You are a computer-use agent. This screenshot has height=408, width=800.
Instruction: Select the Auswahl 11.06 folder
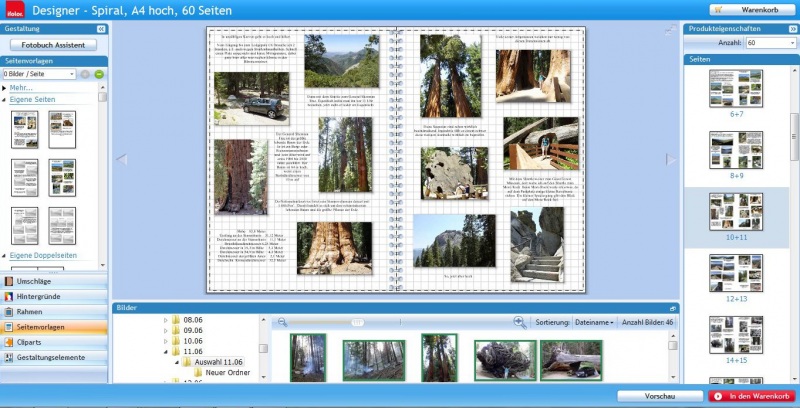coord(213,362)
